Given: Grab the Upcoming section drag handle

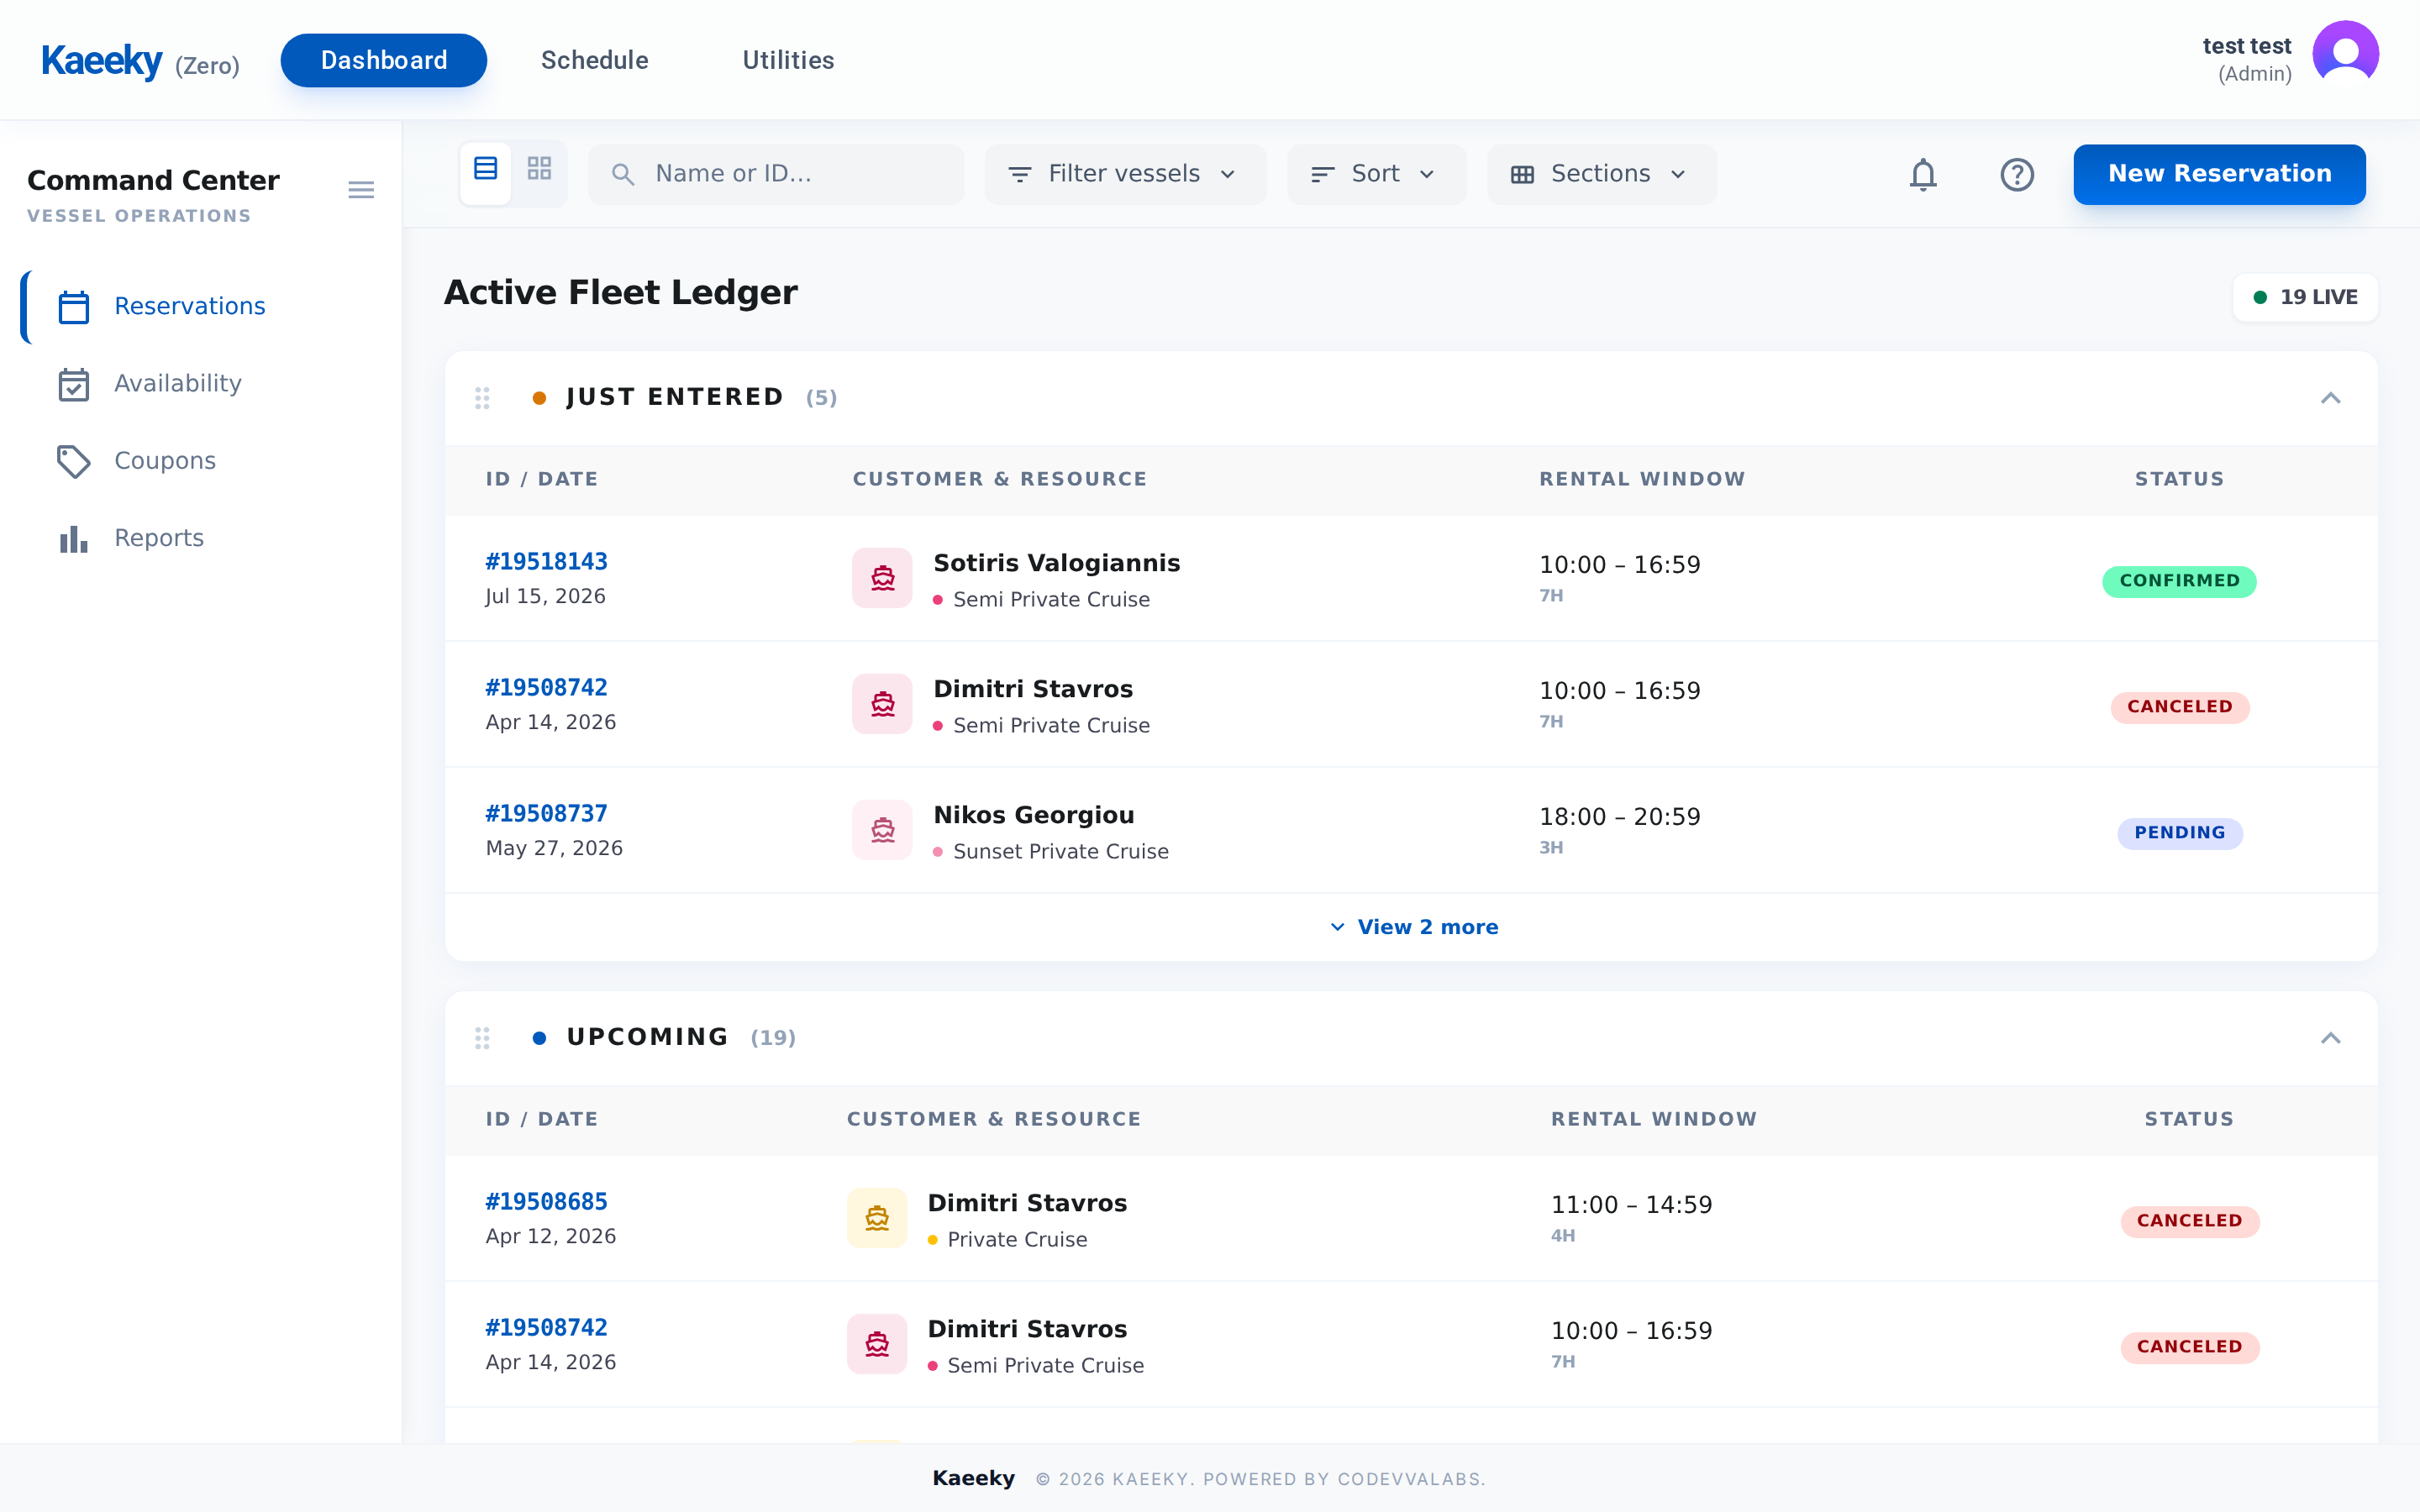Looking at the screenshot, I should 482,1038.
